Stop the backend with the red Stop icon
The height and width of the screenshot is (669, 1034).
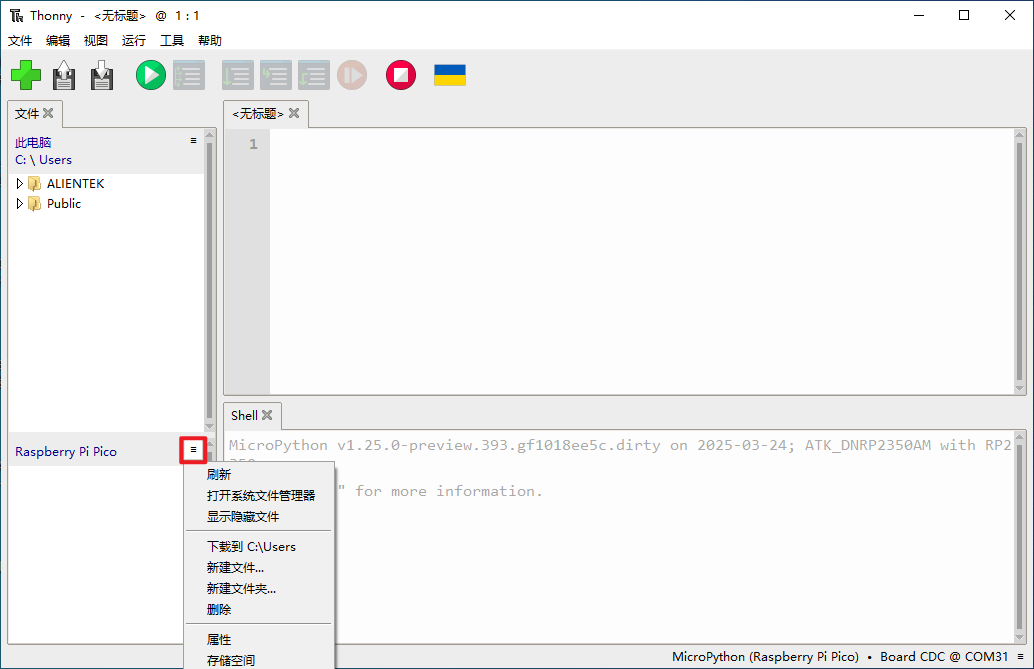click(x=401, y=75)
